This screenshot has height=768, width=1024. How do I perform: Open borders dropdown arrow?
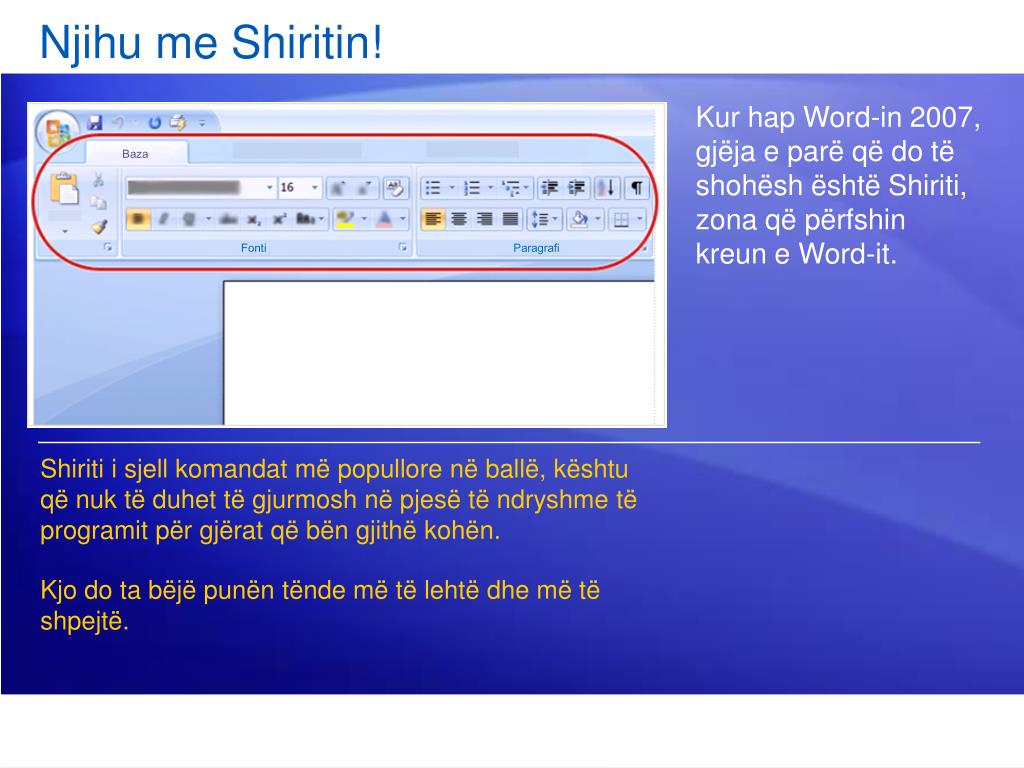(x=639, y=219)
